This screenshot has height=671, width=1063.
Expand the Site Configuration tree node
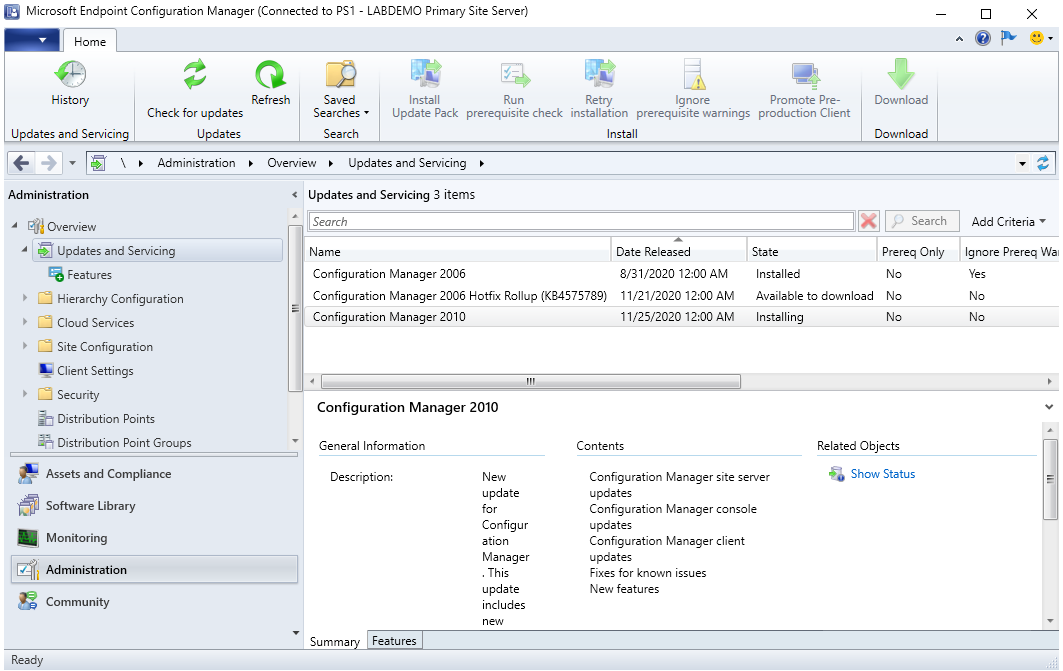coord(25,347)
